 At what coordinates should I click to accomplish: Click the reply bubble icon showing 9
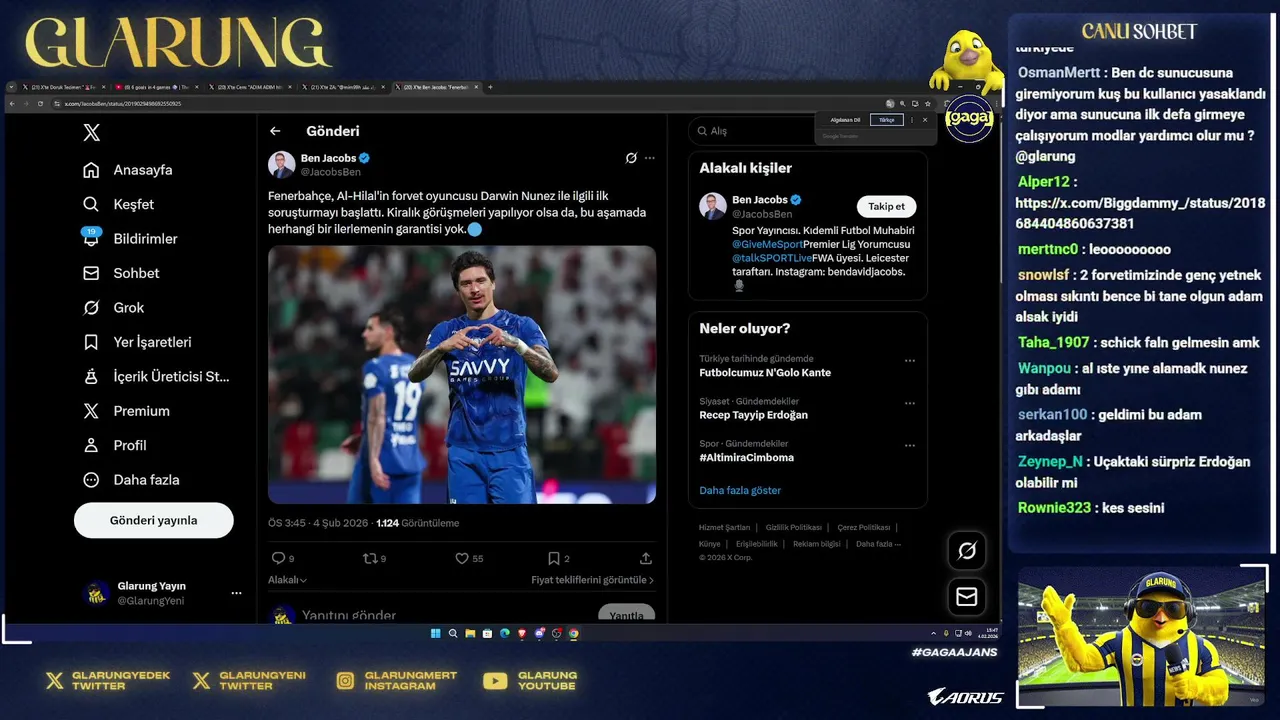coord(278,558)
